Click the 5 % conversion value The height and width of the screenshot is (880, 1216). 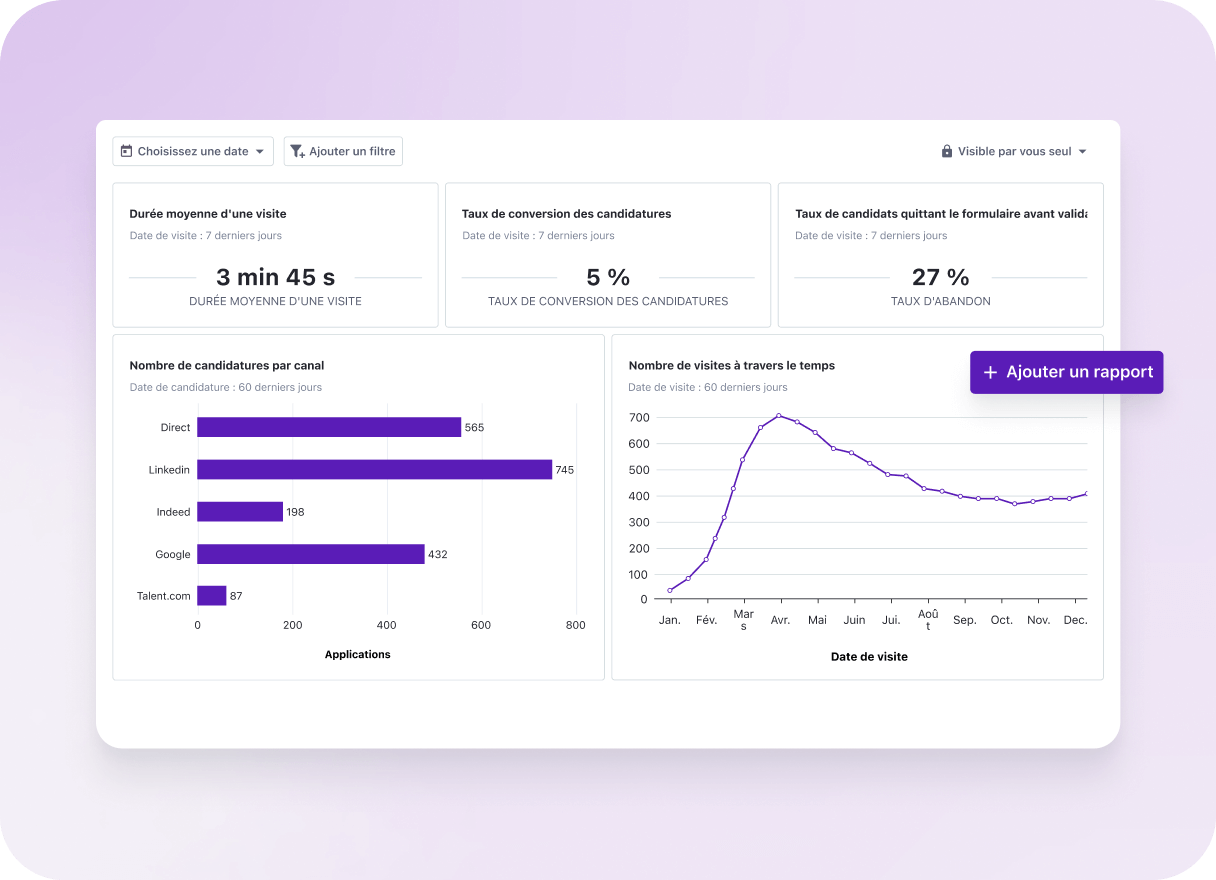pos(608,277)
